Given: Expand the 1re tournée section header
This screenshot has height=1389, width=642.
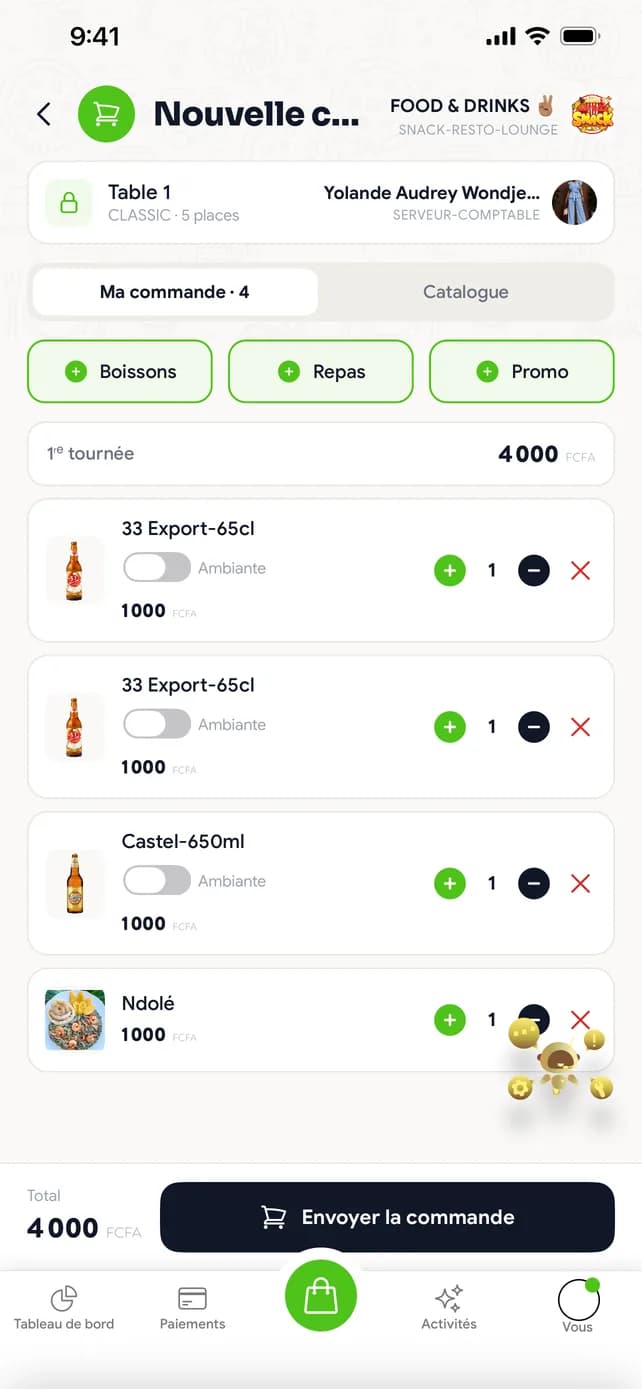Looking at the screenshot, I should tap(321, 454).
